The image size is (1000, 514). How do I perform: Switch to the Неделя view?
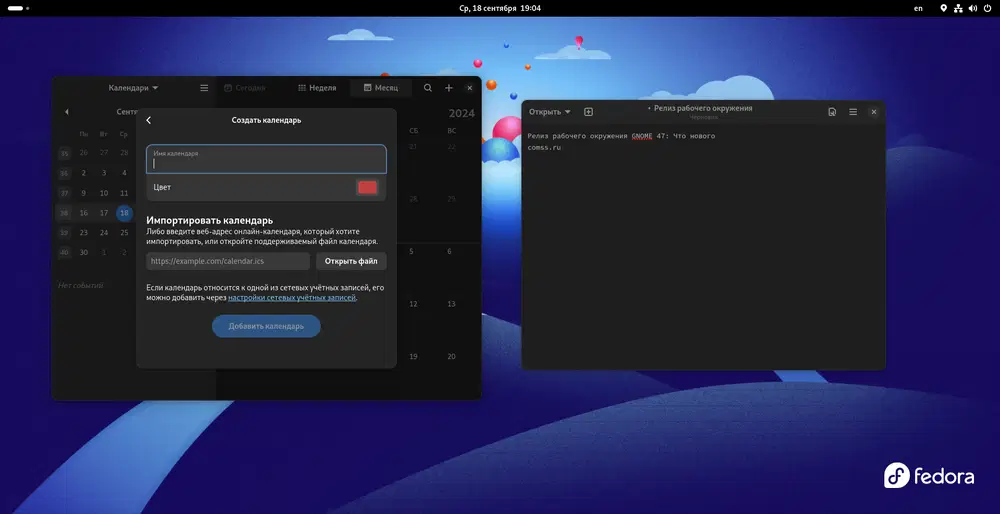coord(317,88)
